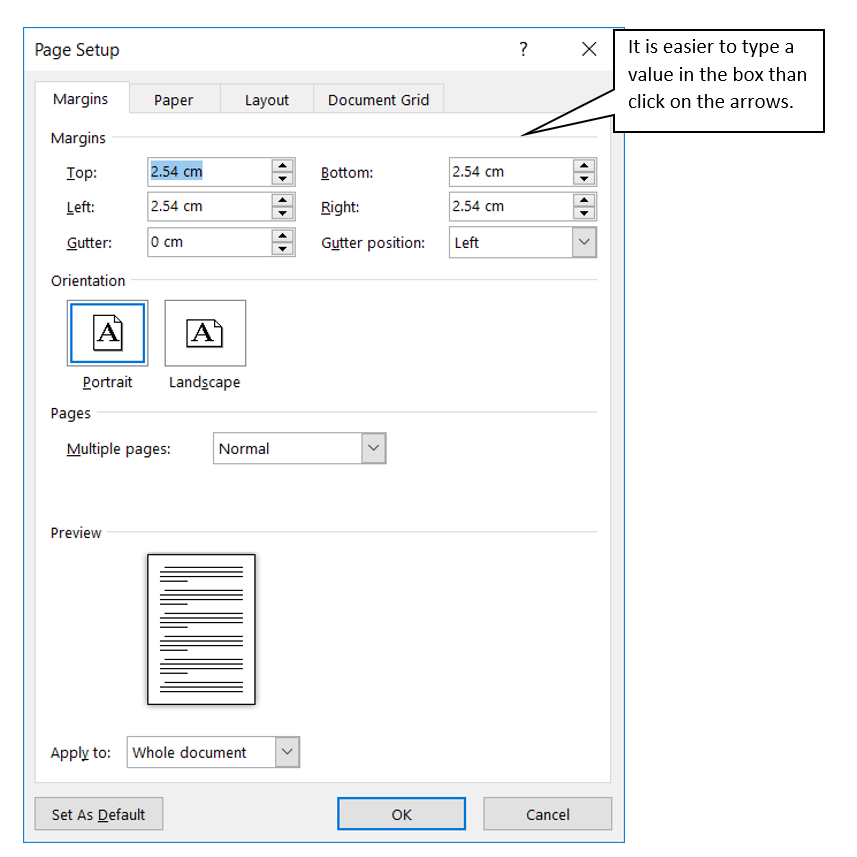
Task: Click the Top margin input field
Action: [209, 172]
